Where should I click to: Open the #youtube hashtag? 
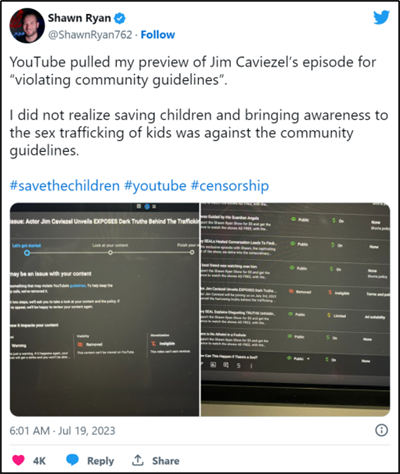point(155,186)
